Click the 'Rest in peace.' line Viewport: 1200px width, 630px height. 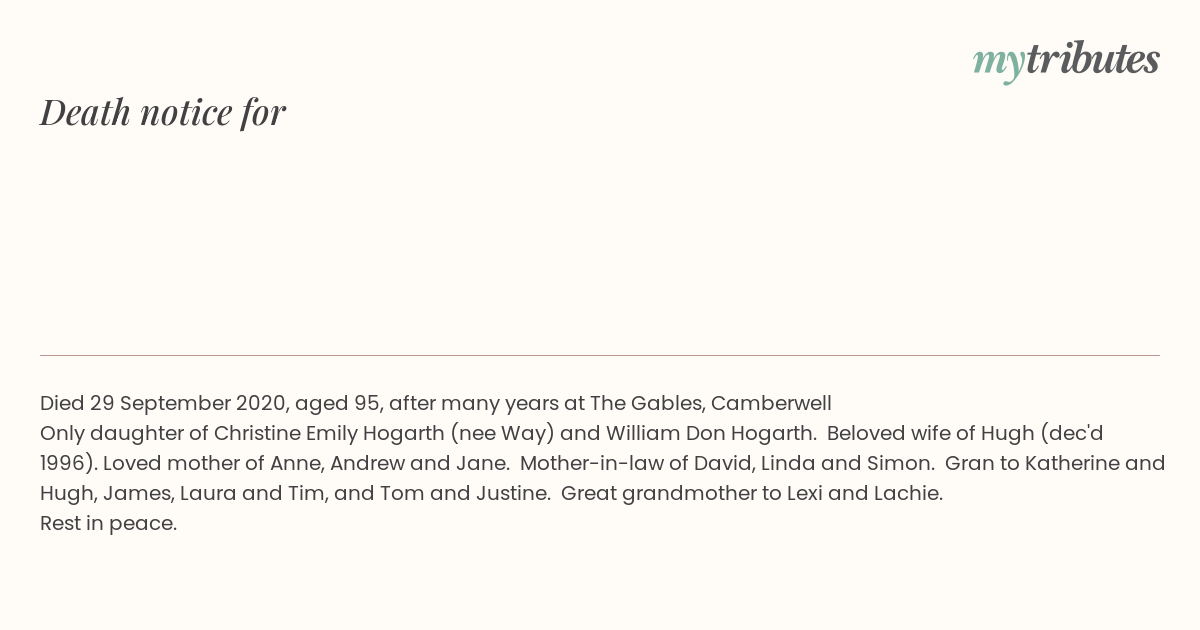pyautogui.click(x=108, y=524)
